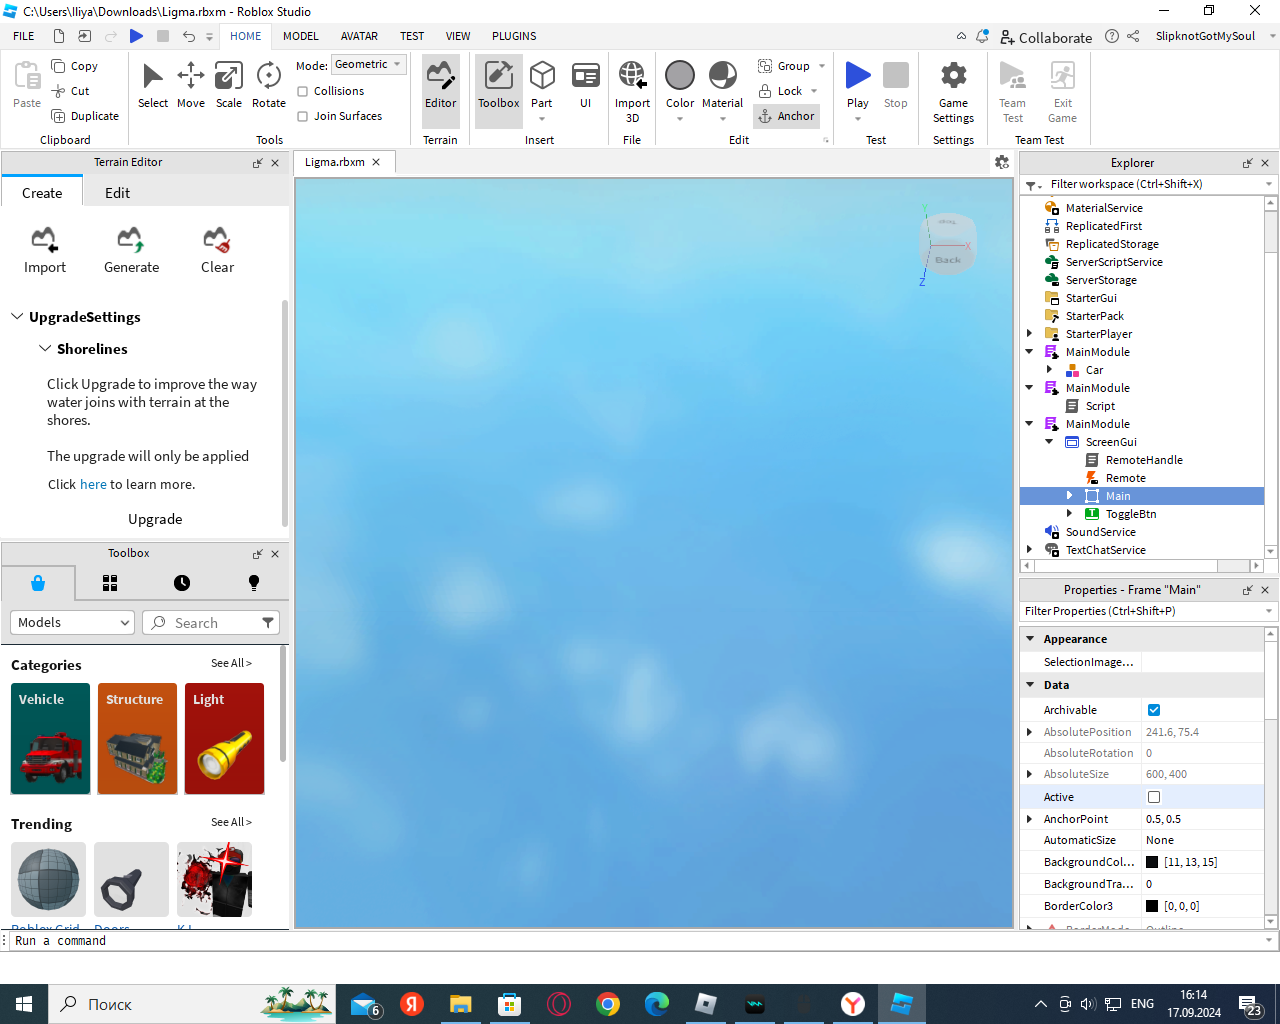Uncheck the Archivable property

tap(1154, 710)
